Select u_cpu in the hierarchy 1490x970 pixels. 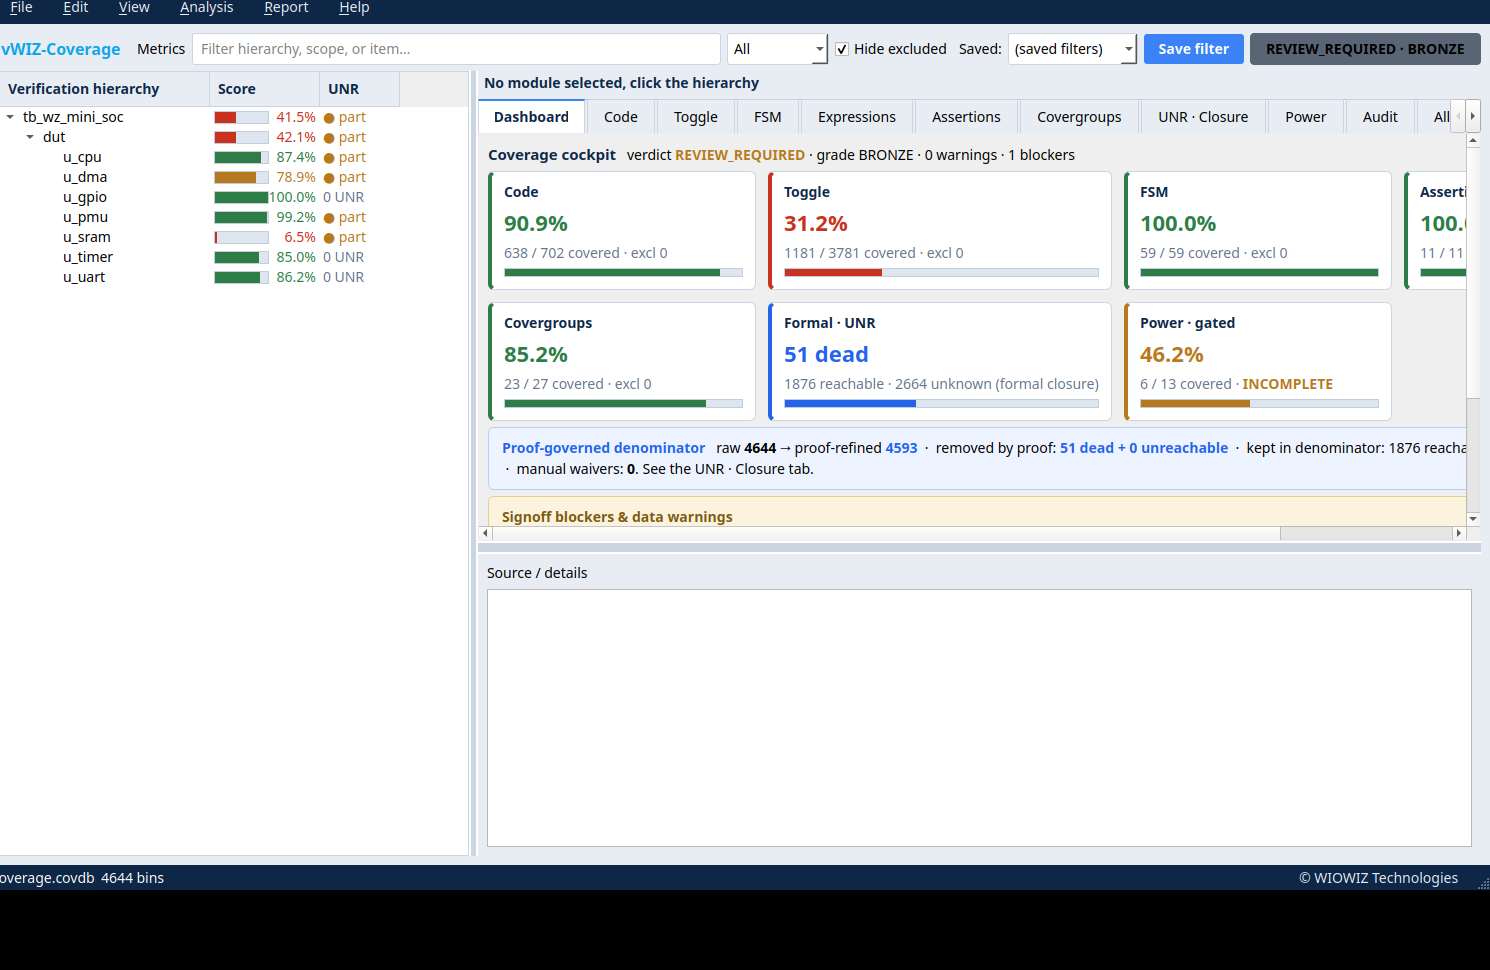(x=82, y=157)
